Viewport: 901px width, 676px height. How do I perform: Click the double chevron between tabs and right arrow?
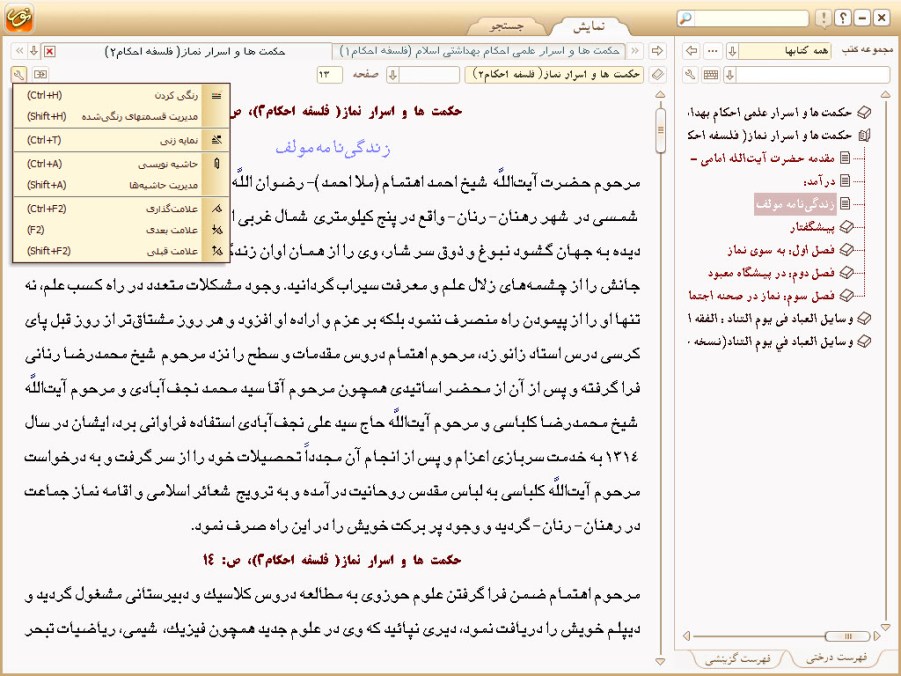[x=635, y=51]
